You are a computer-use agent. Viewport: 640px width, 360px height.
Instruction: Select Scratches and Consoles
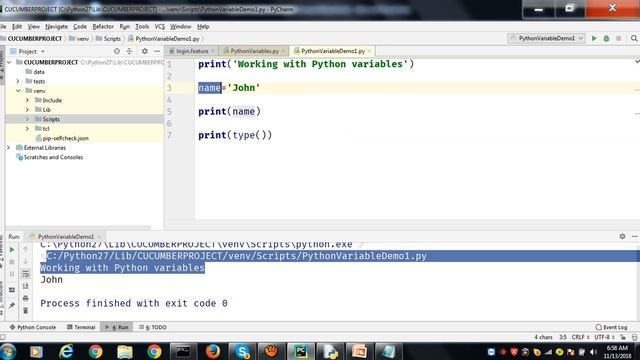(49, 157)
